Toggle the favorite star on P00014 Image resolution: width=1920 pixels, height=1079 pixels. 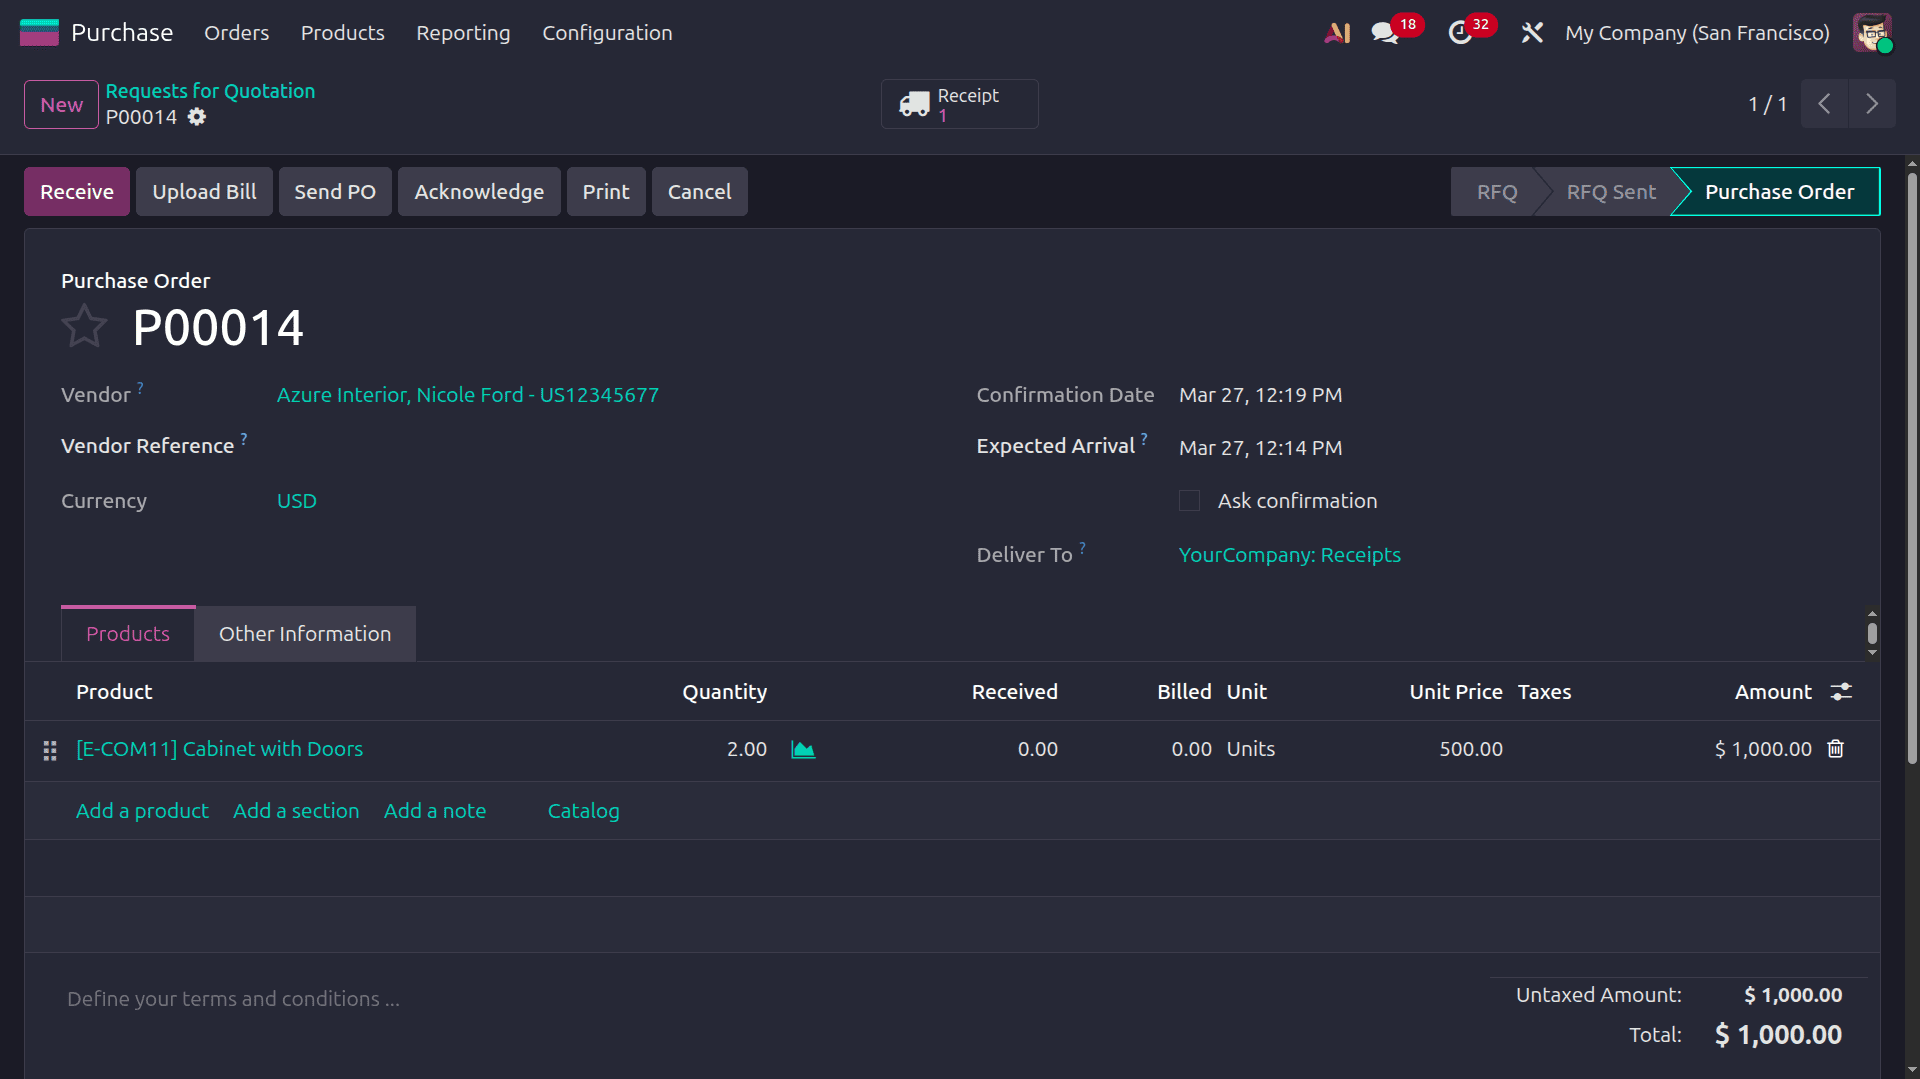click(85, 326)
